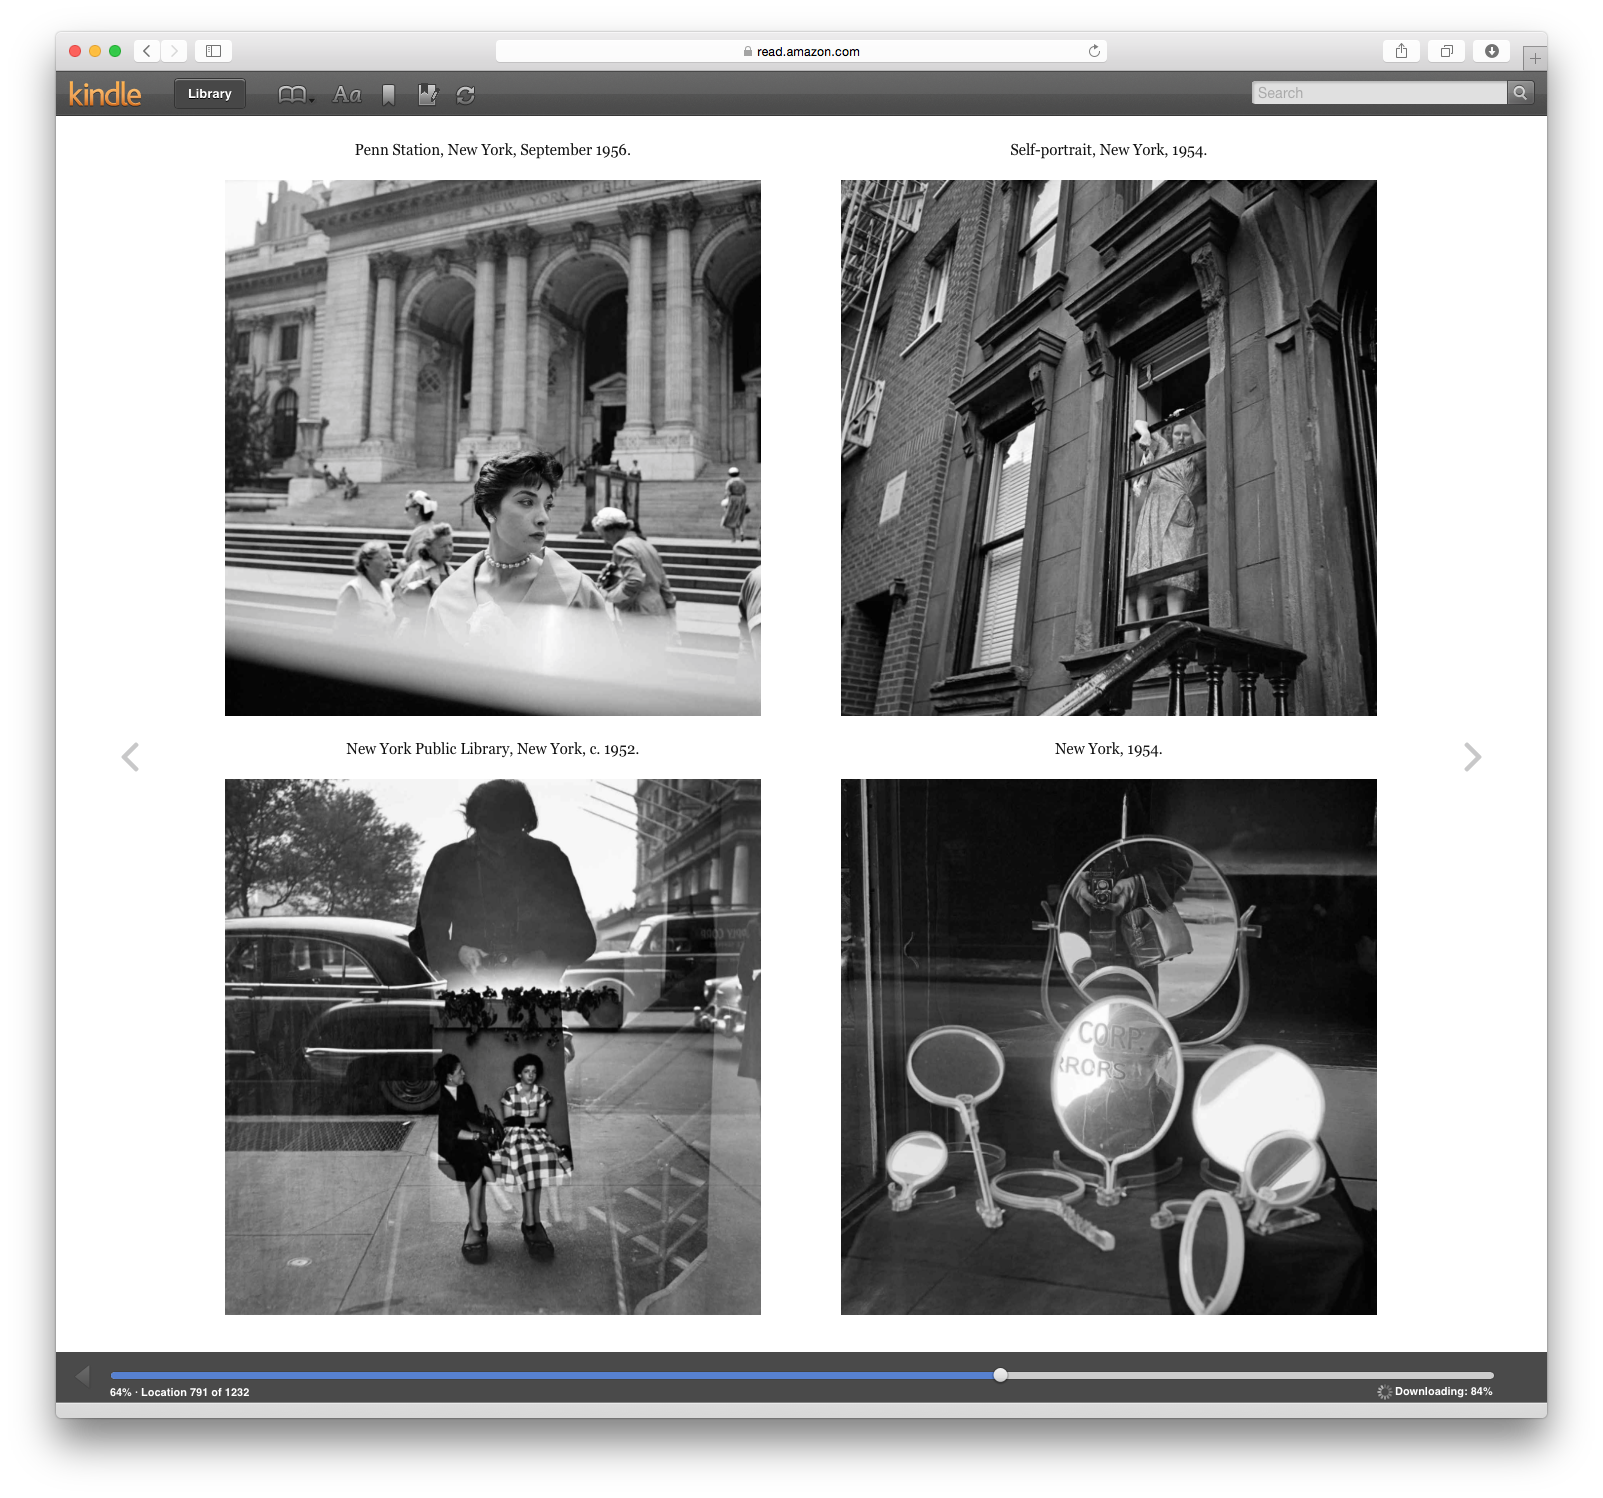Show all Safari tabs overview
The height and width of the screenshot is (1498, 1603).
[x=1446, y=51]
